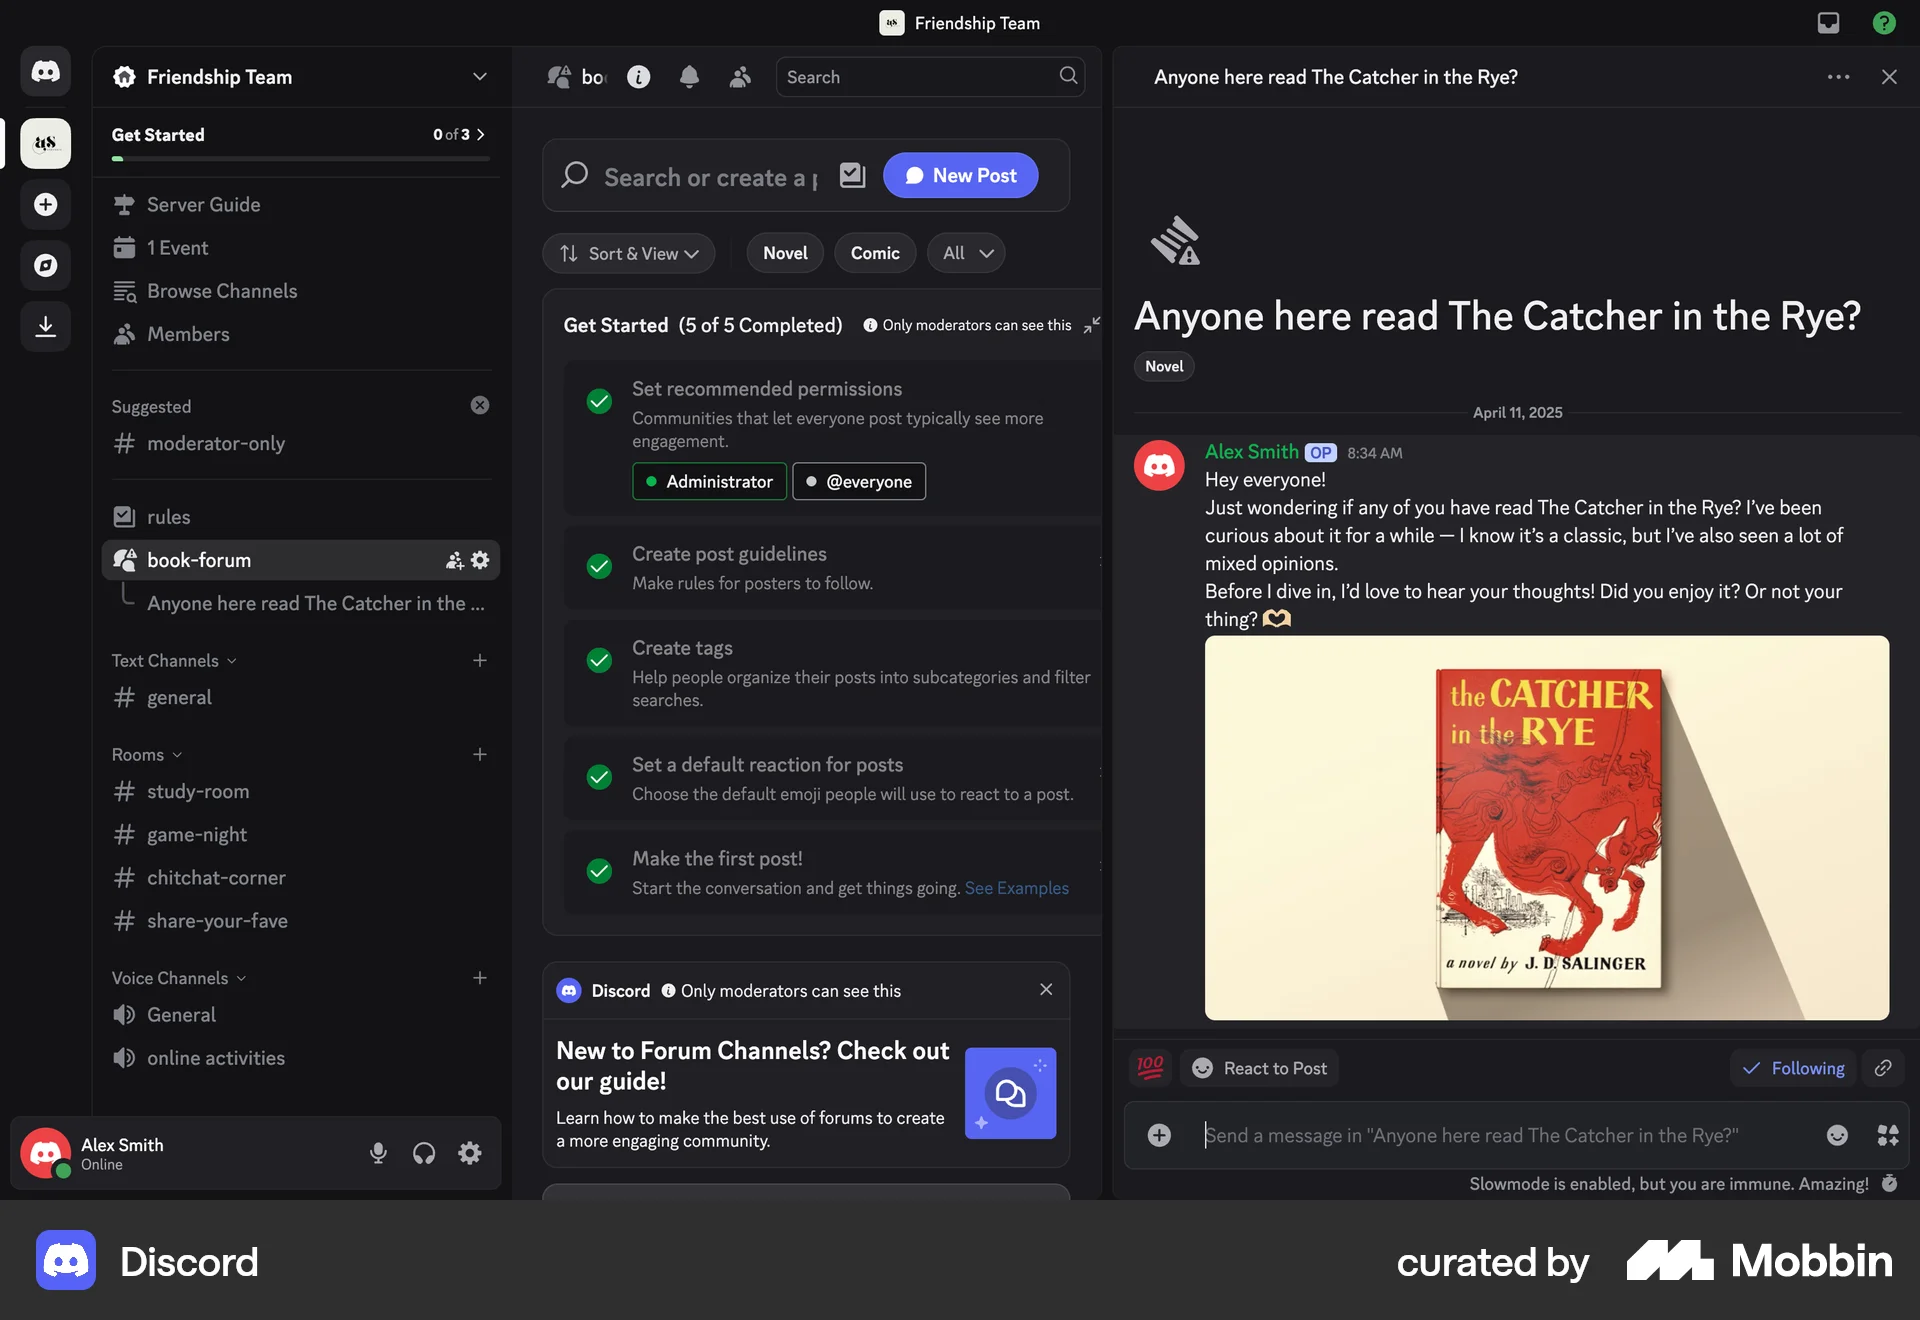
Task: Open the emoji picker in message box
Action: point(1837,1135)
